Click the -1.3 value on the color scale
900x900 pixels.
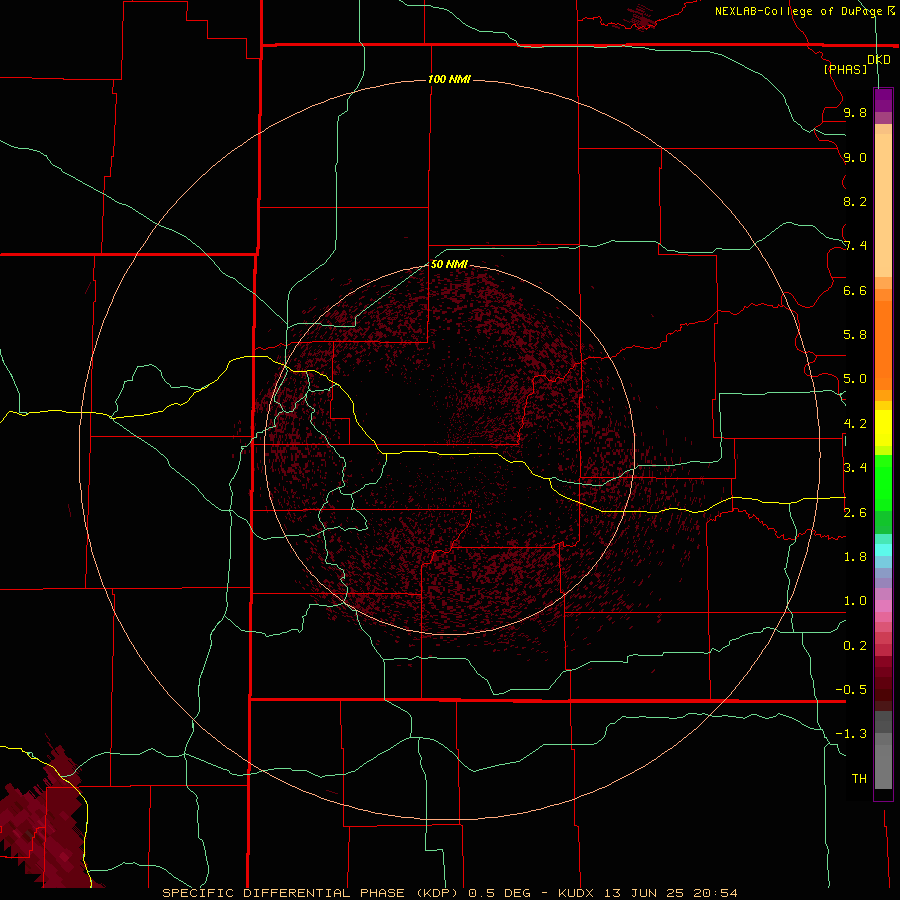[851, 734]
